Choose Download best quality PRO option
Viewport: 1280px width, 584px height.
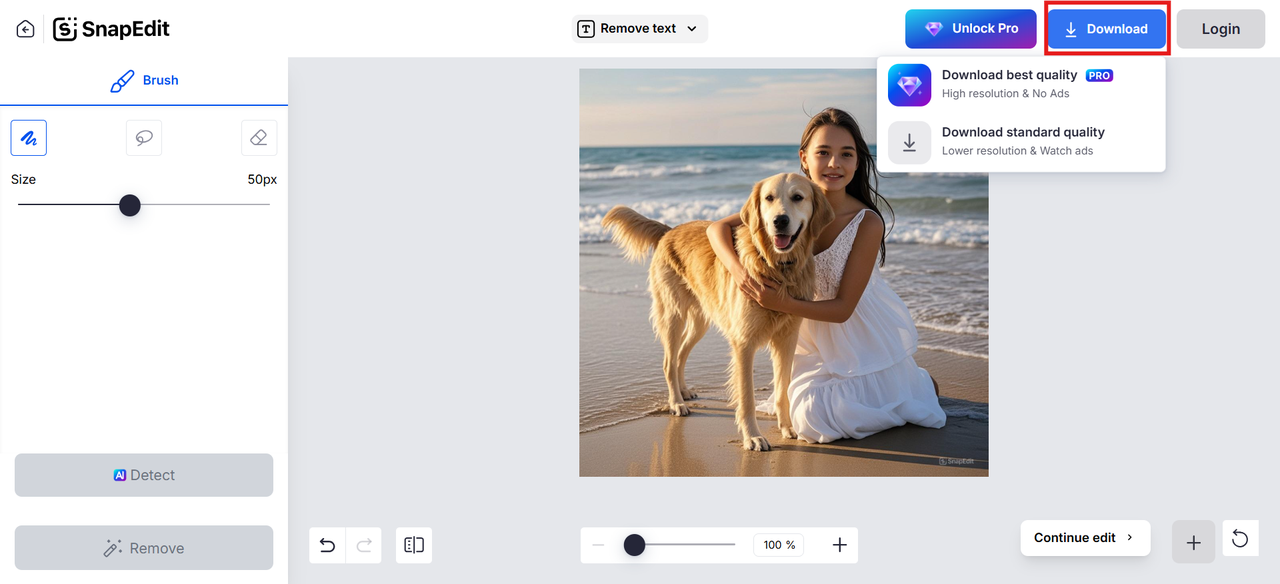point(1021,85)
